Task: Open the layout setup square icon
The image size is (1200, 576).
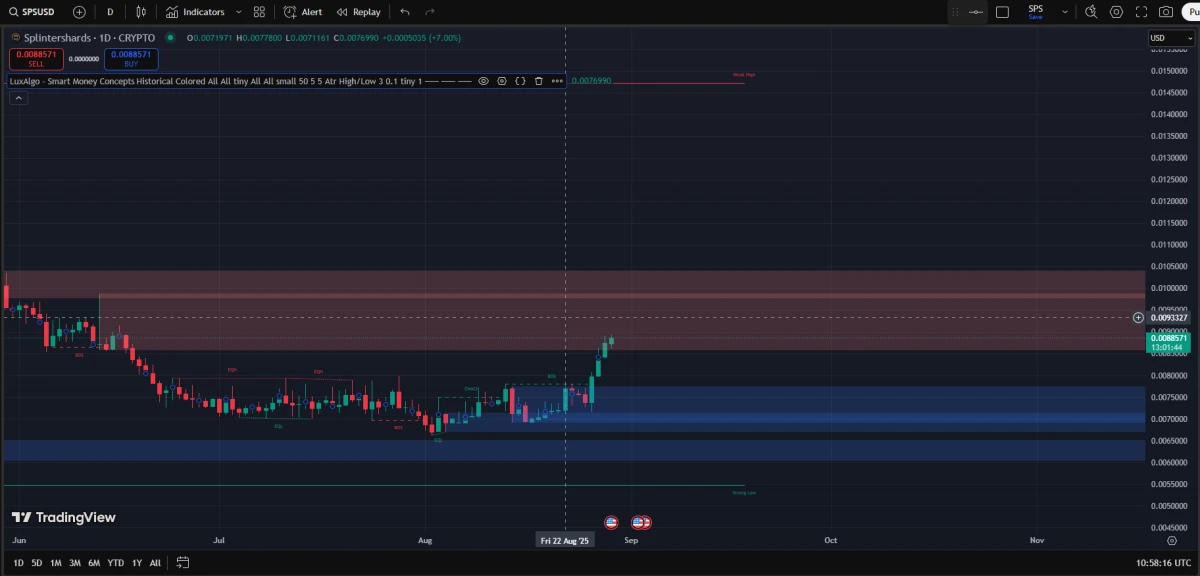Action: (1003, 12)
